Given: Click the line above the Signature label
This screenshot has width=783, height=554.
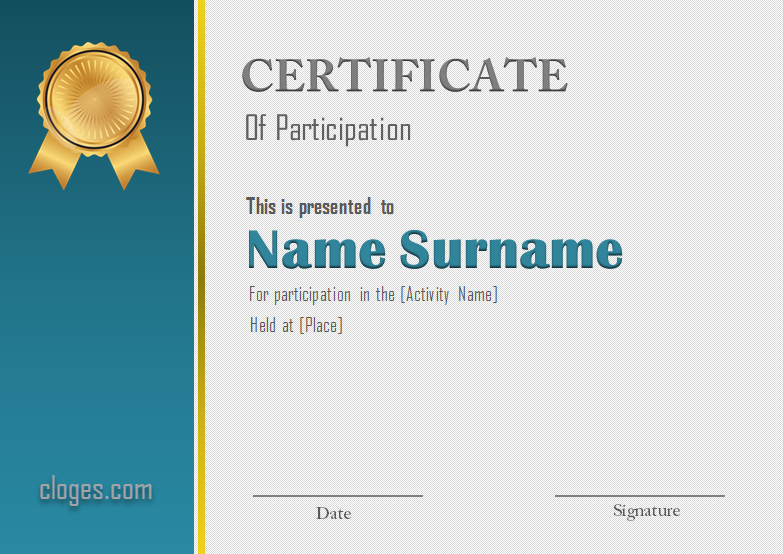Looking at the screenshot, I should (x=640, y=496).
